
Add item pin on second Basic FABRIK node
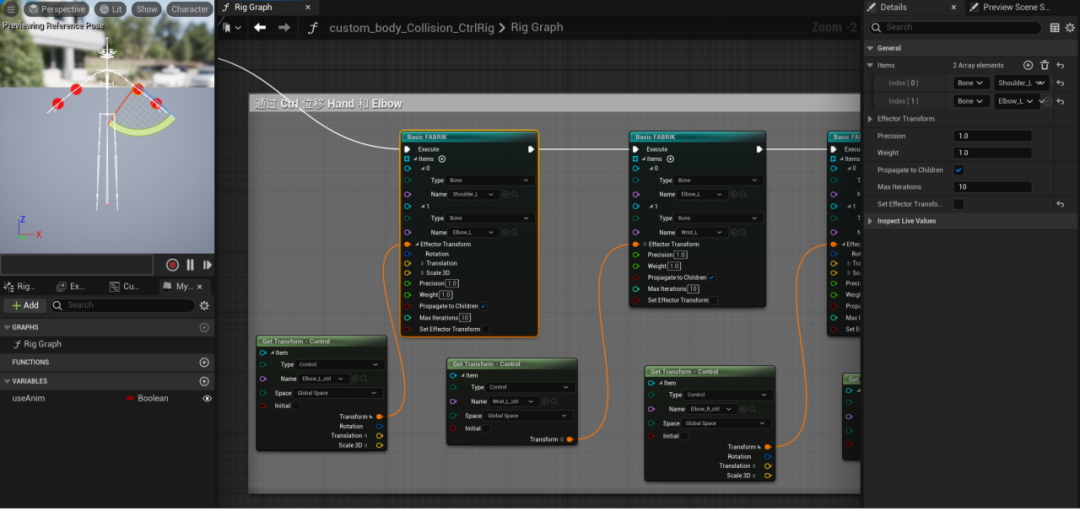coord(670,158)
